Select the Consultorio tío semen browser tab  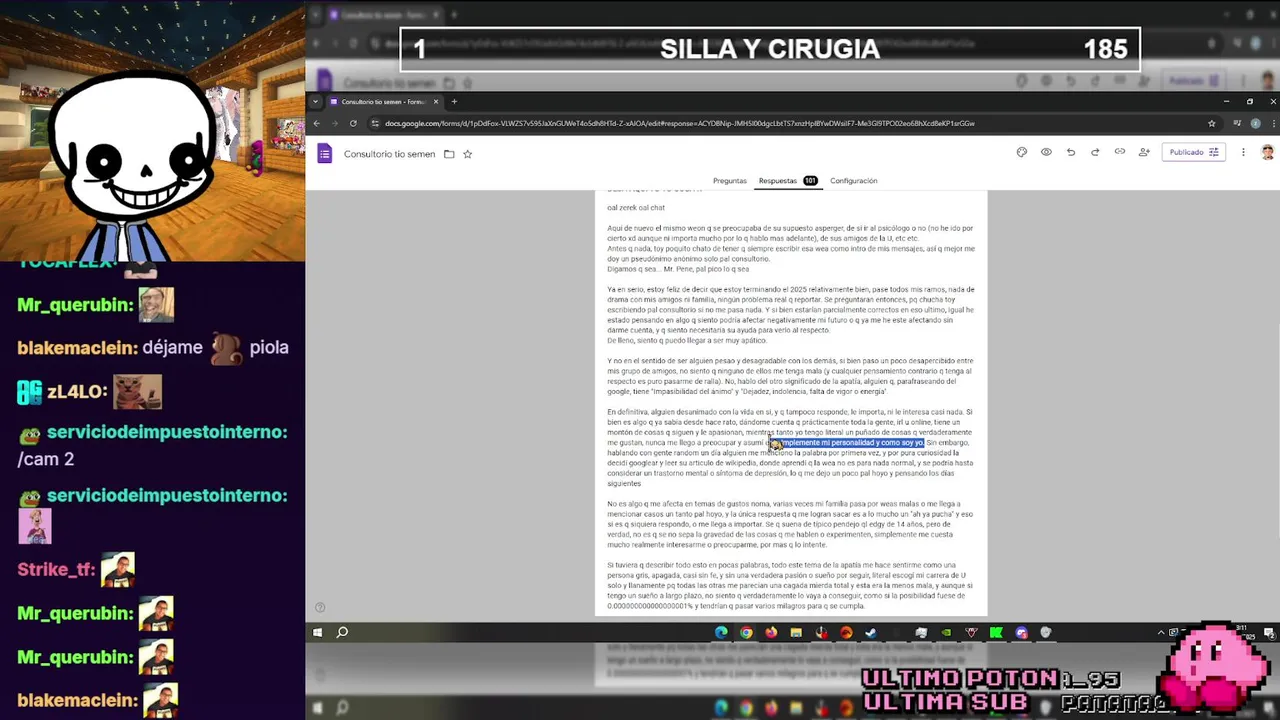tap(383, 101)
